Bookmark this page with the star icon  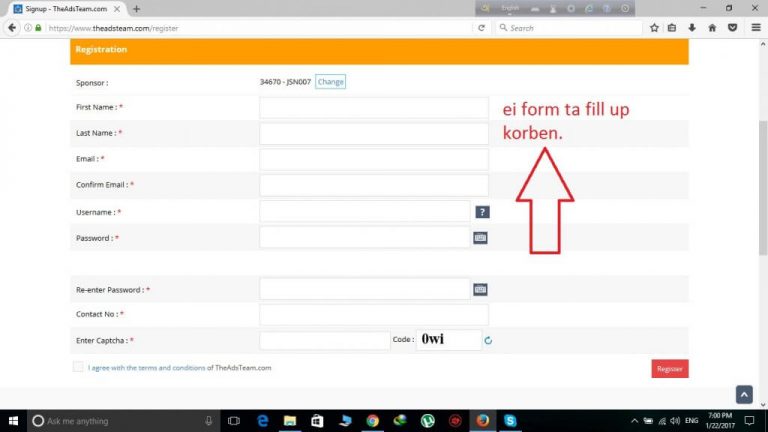click(654, 28)
